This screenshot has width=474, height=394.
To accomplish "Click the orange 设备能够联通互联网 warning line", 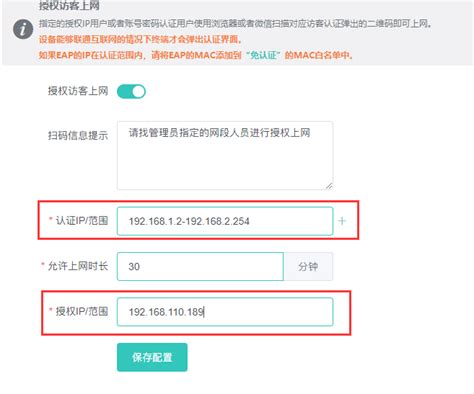I will tap(140, 39).
